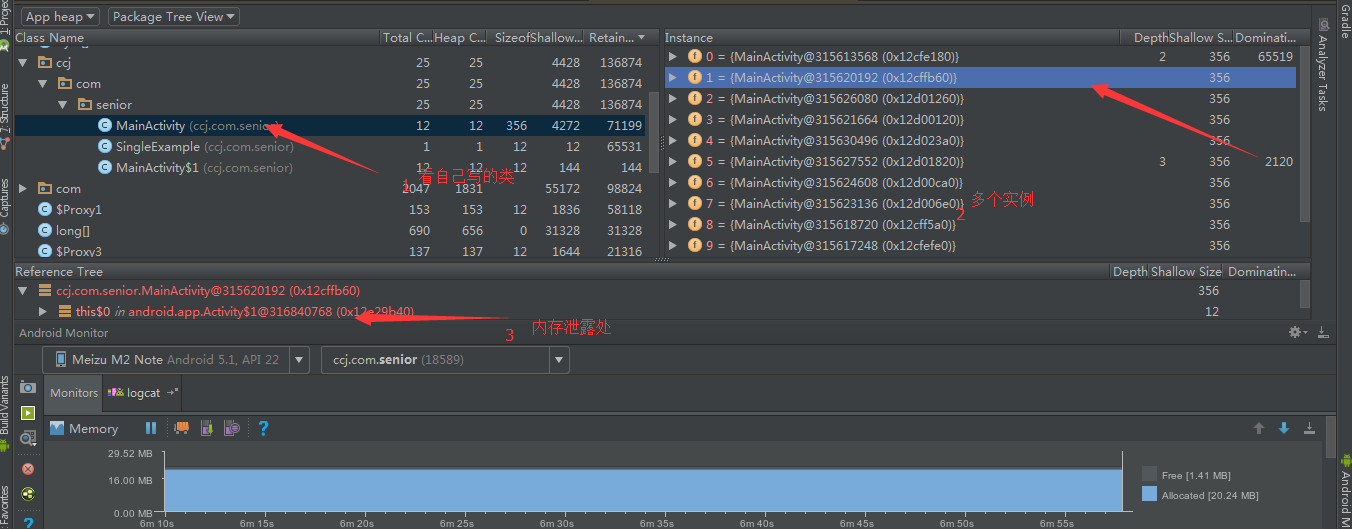Click the system information capture icon
This screenshot has width=1352, height=529.
click(x=28, y=438)
